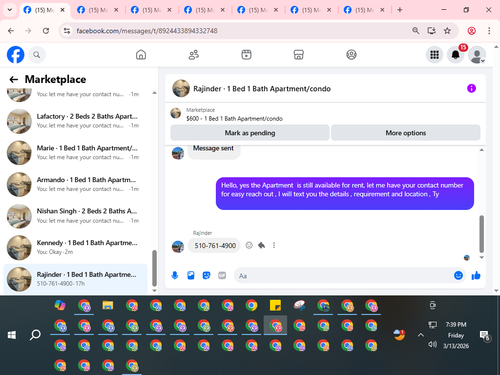Screen dimensions: 500x375
Task: Choose a GIF from the GIF icon
Action: click(222, 275)
